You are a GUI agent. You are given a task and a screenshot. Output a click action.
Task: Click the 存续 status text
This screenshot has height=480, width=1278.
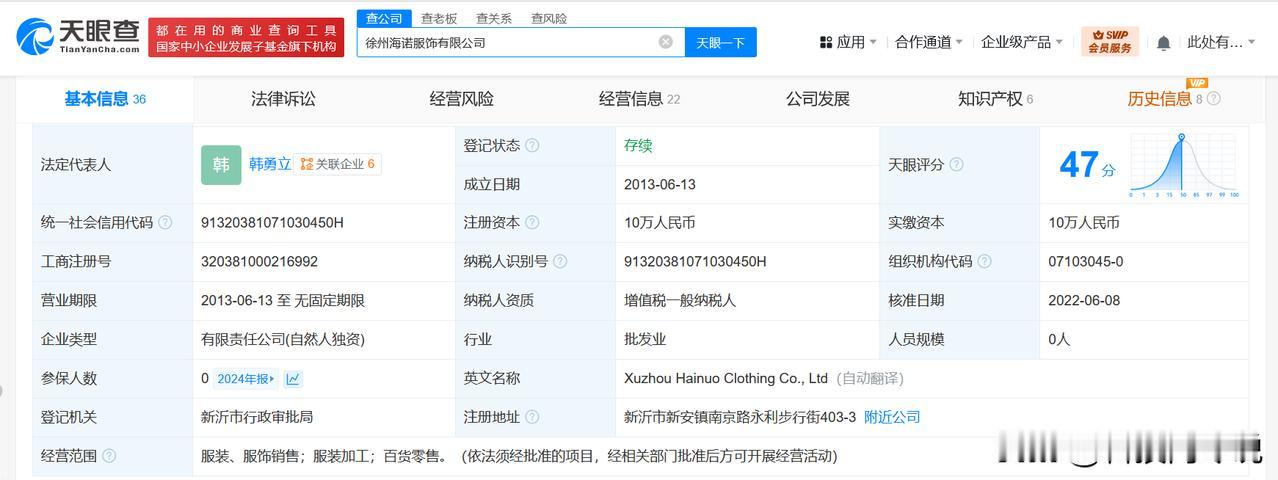(x=638, y=145)
